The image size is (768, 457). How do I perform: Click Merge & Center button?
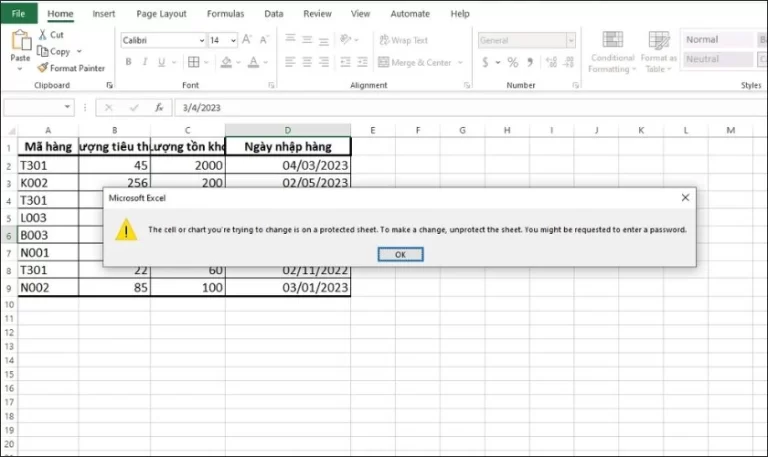point(415,62)
